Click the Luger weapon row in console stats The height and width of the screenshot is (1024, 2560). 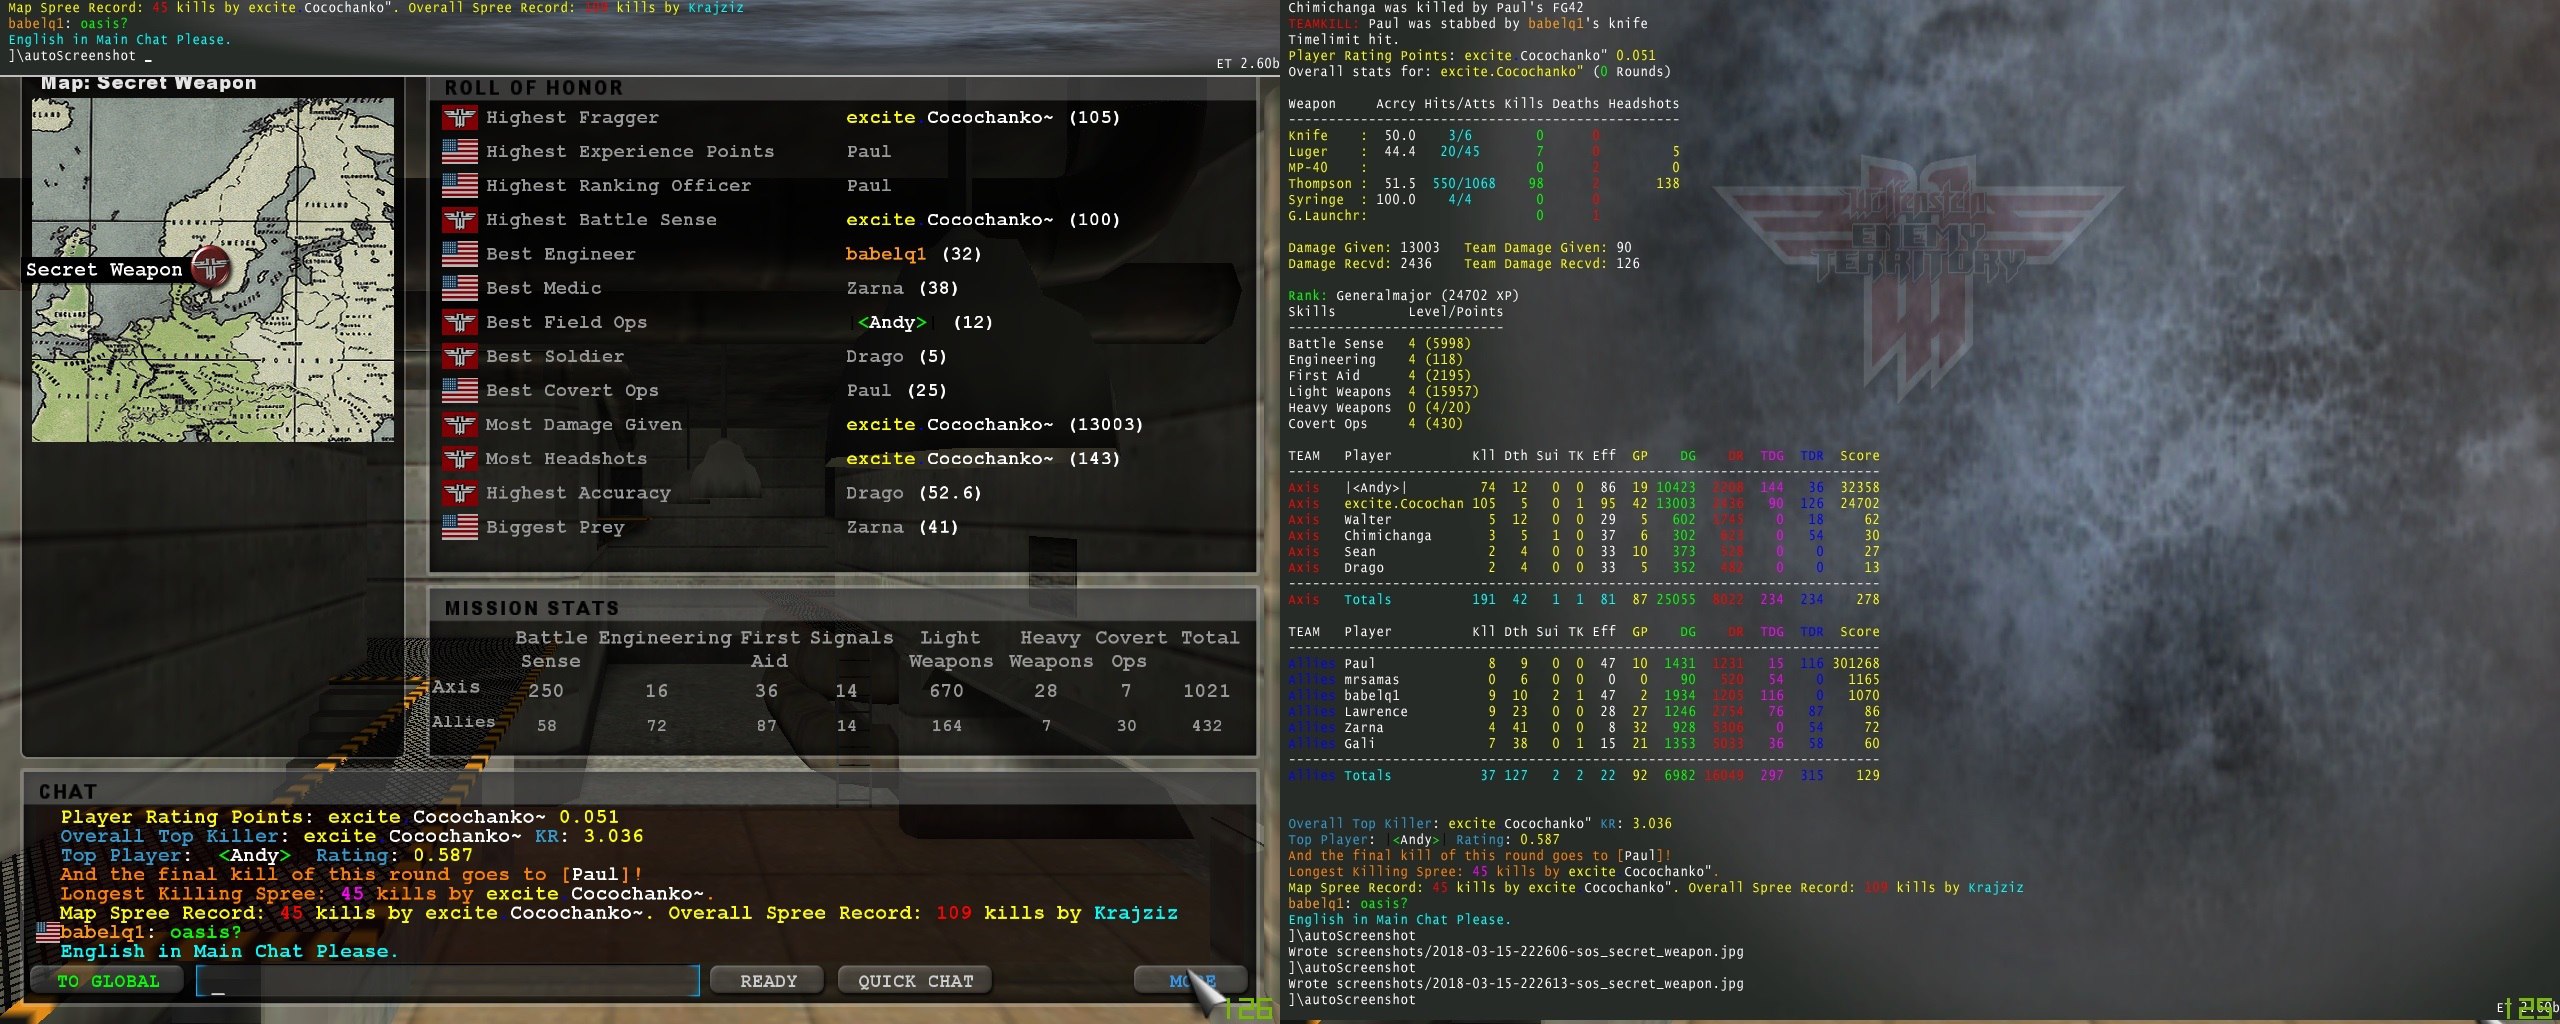coord(1484,152)
